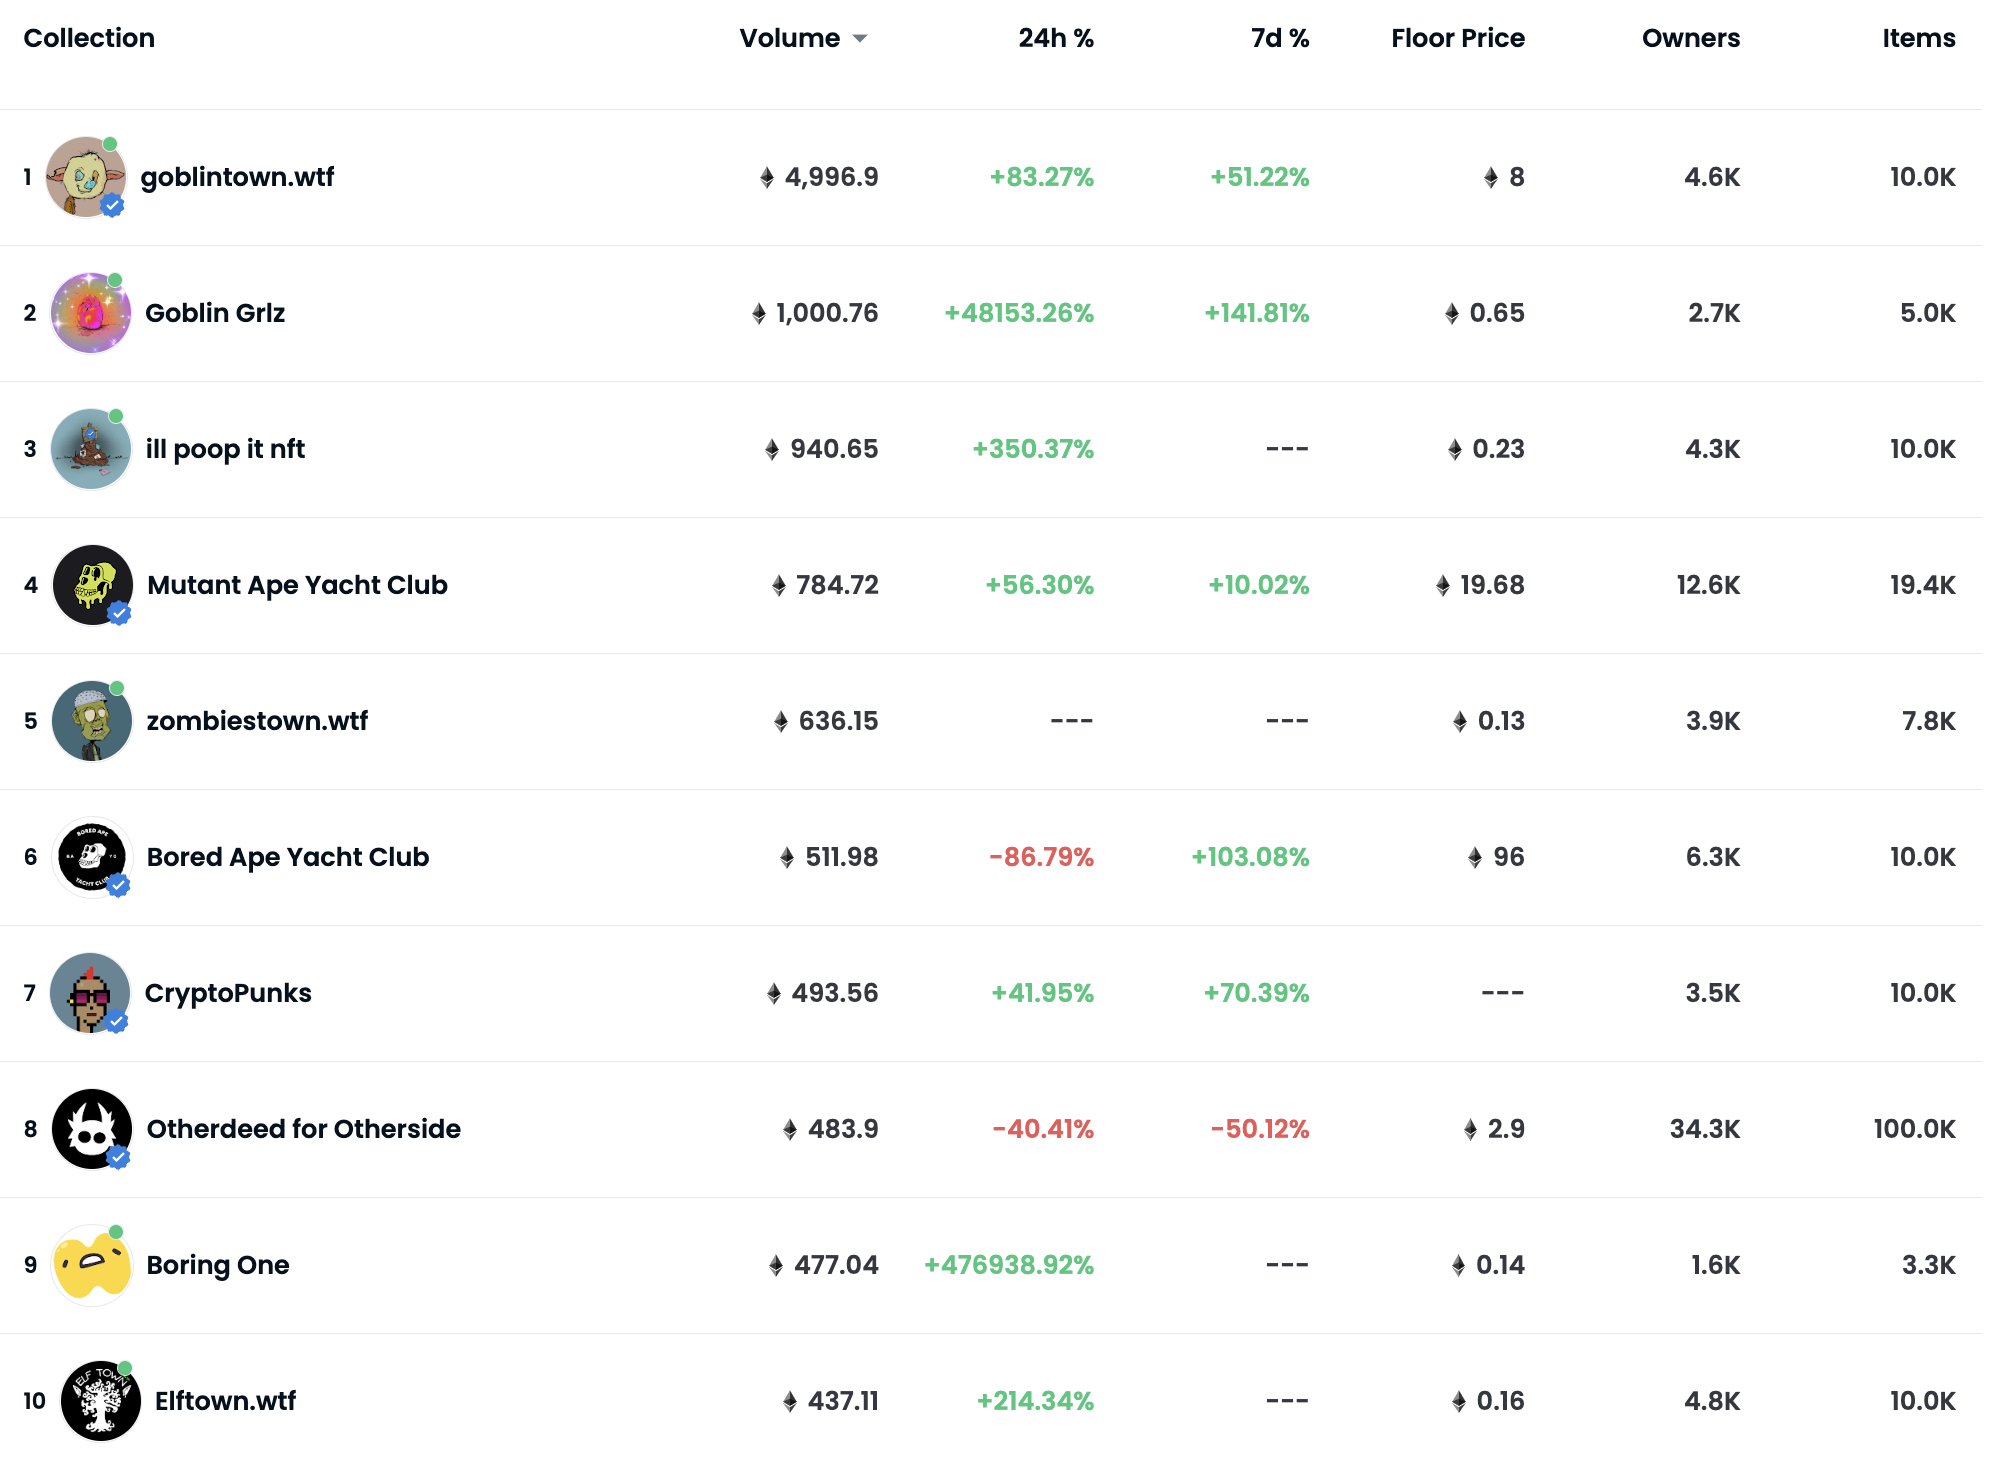
Task: Click verified badge on Otherdeed for Otherside
Action: point(118,1157)
